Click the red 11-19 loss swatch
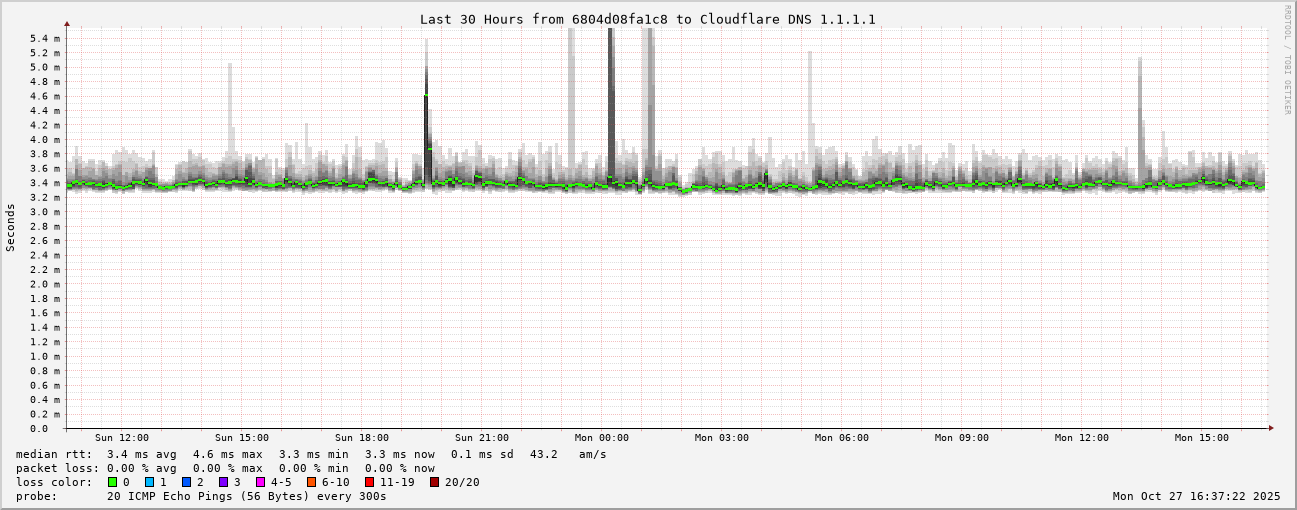 (x=369, y=482)
